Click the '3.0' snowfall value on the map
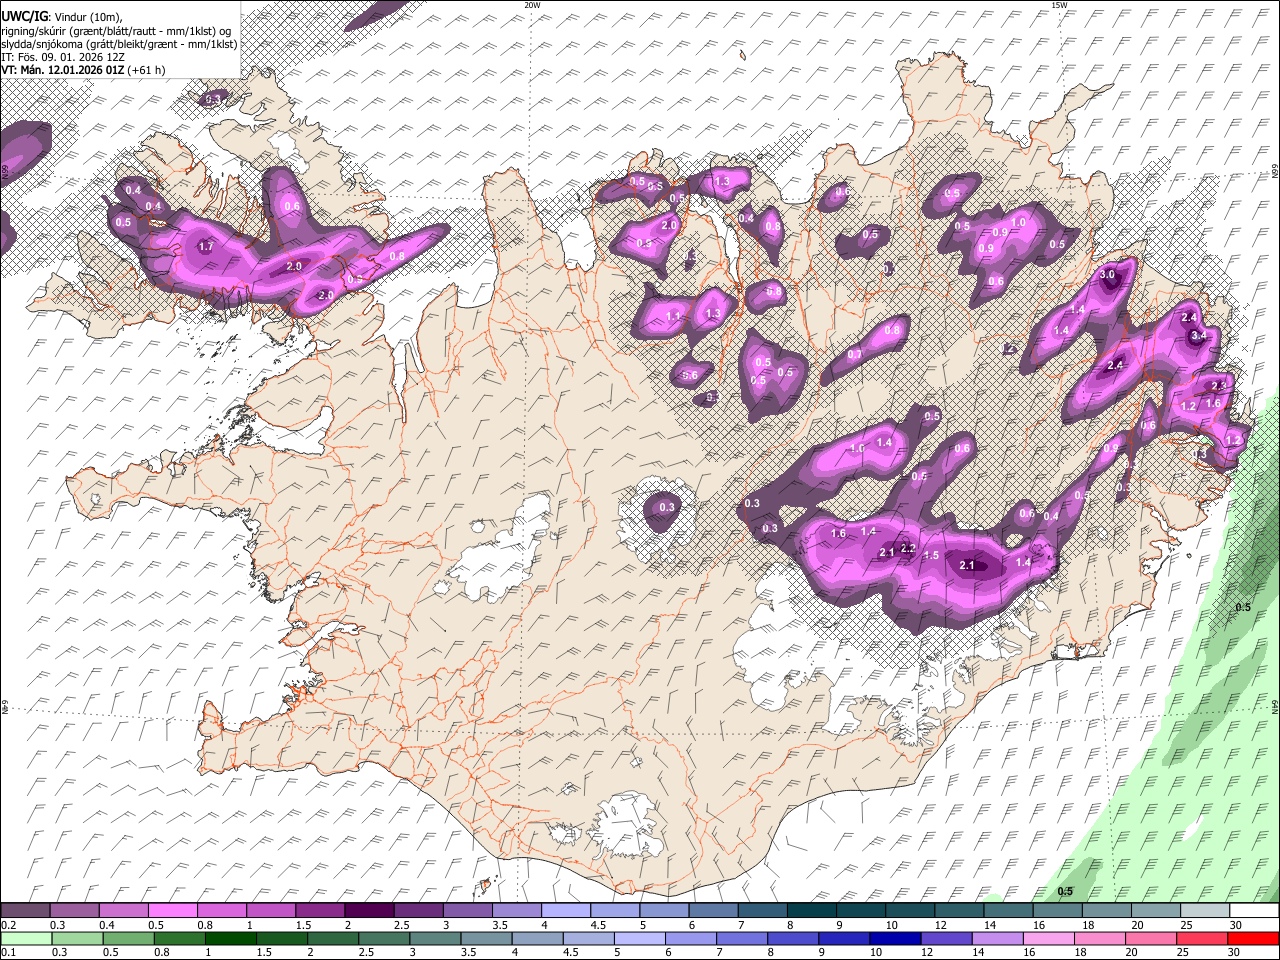Screen dimensions: 1280x960 [x=1107, y=274]
